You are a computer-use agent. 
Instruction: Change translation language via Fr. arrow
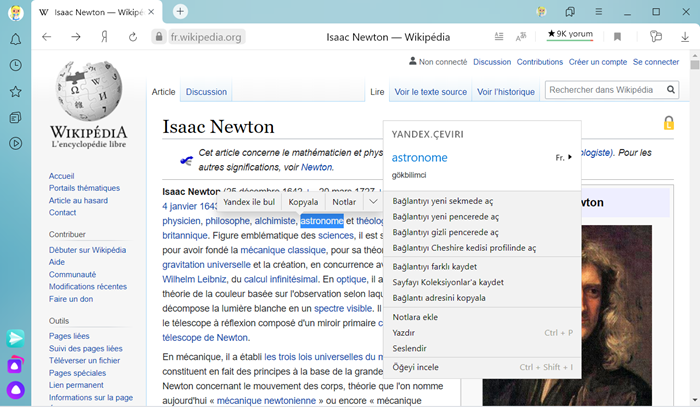[563, 158]
